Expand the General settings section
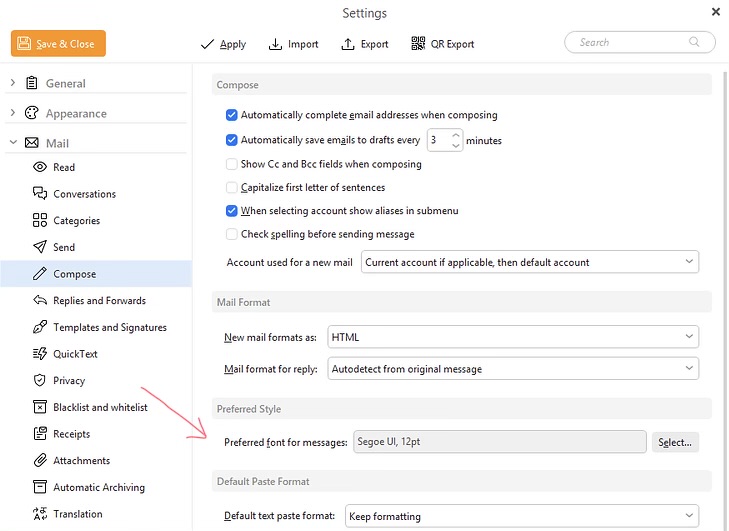 pyautogui.click(x=13, y=83)
